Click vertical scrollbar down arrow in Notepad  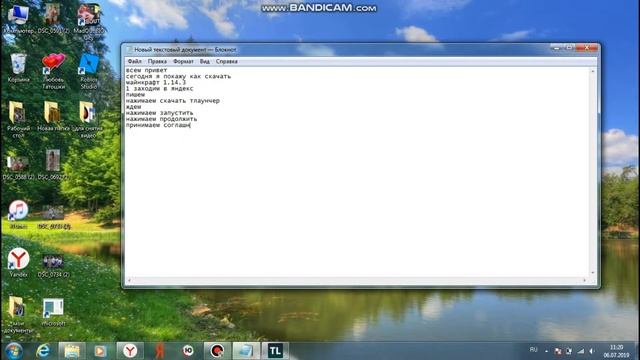[593, 273]
